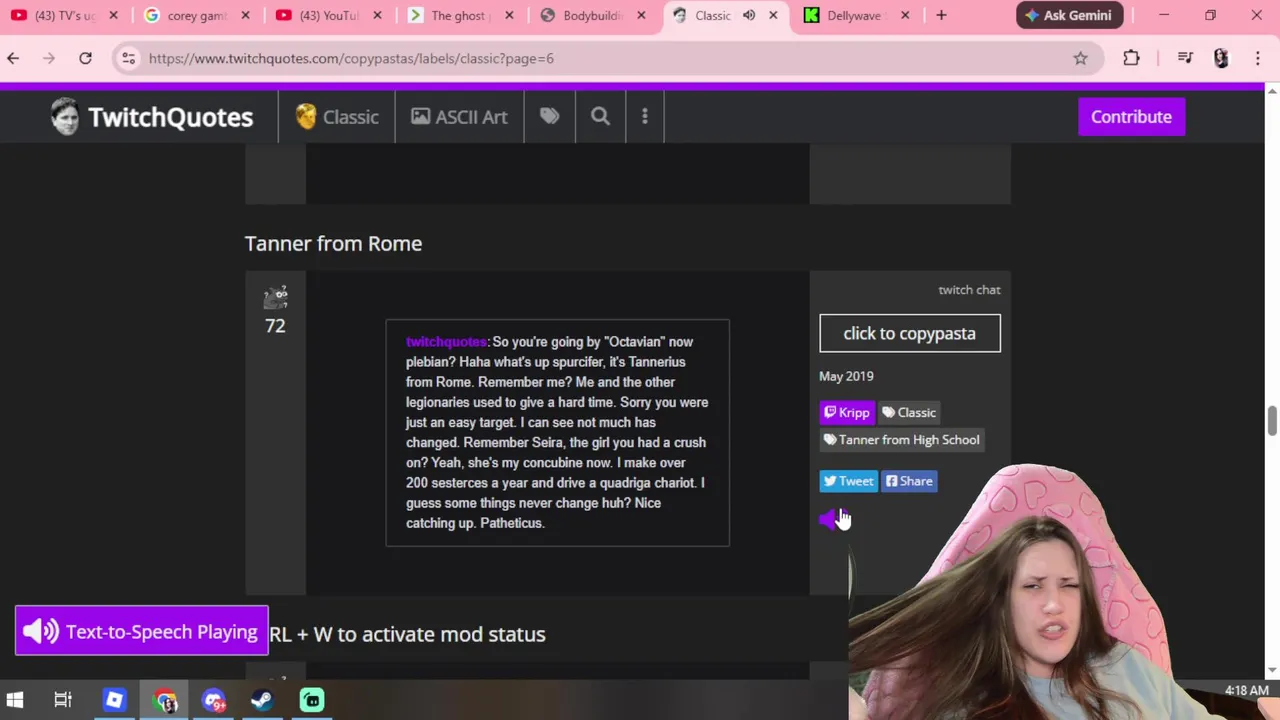
Task: Open the site search magnifier icon
Action: 600,117
